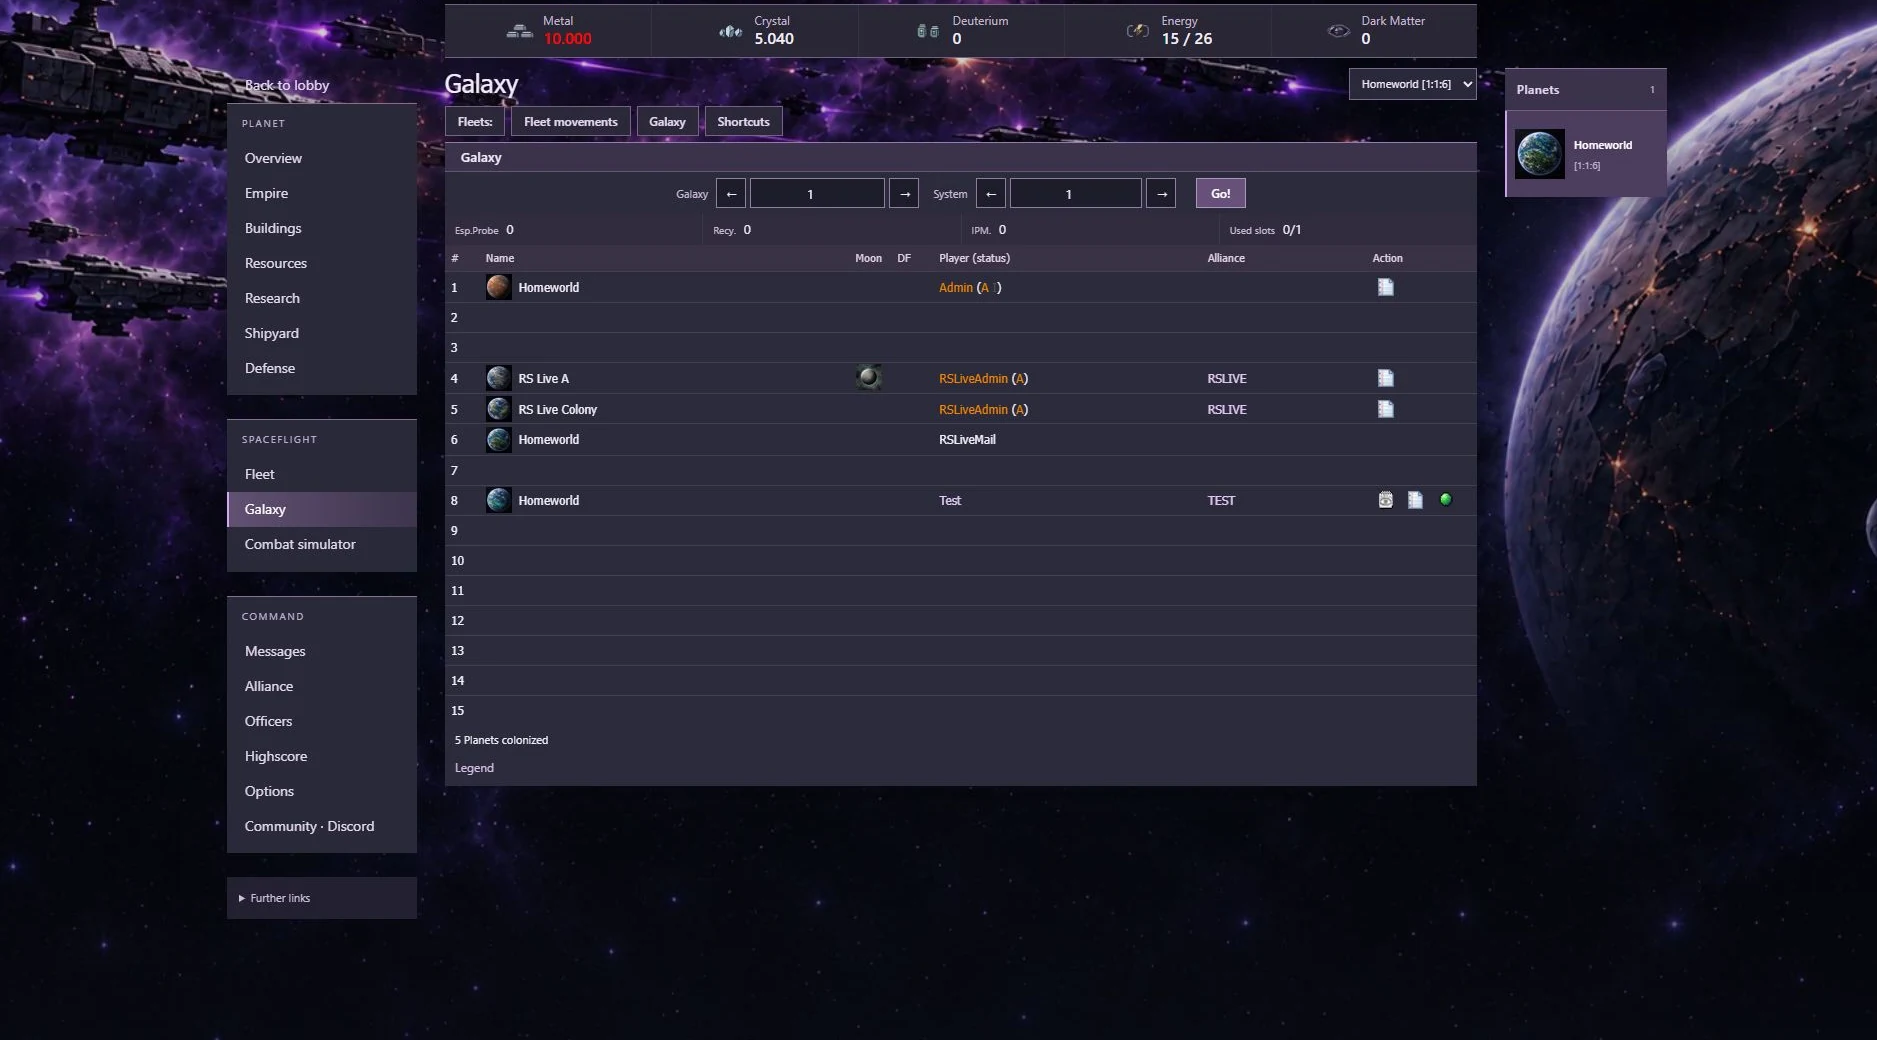The height and width of the screenshot is (1040, 1877).
Task: Click the planet image in row 1
Action: click(498, 287)
